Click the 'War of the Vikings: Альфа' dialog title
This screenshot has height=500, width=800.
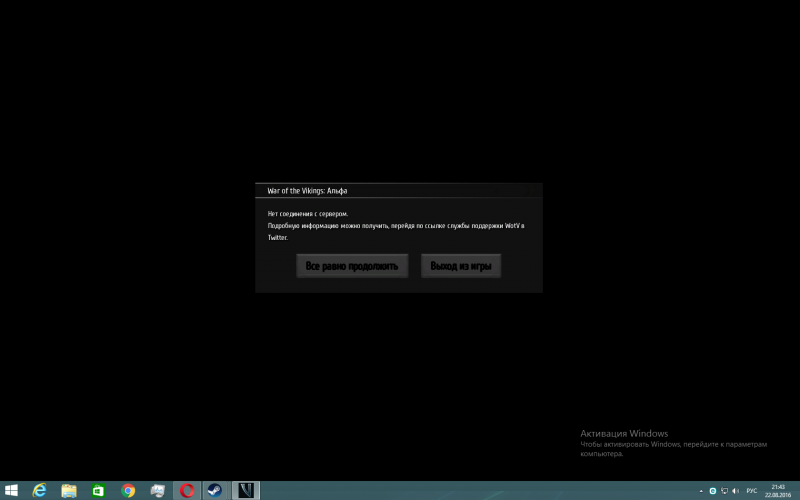click(x=307, y=191)
